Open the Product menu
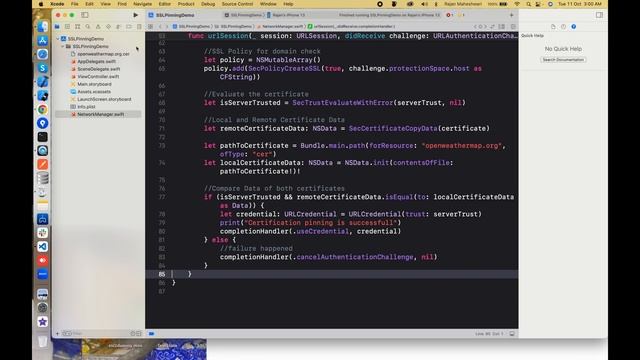 pos(186,4)
